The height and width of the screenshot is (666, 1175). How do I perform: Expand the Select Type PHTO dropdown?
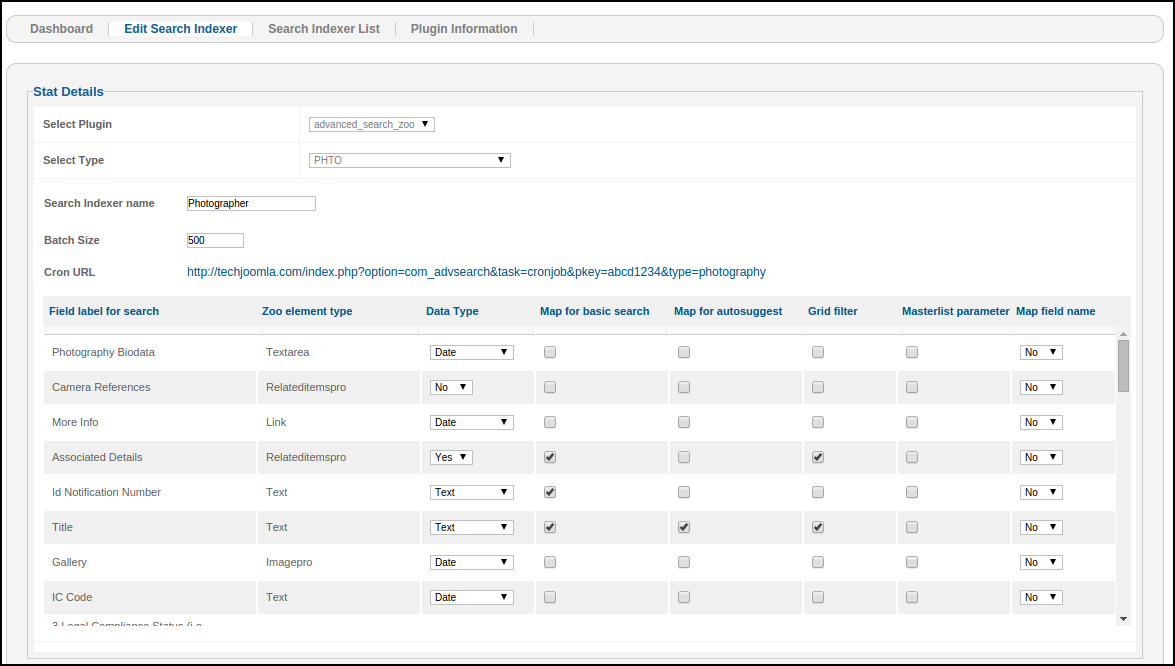coord(409,160)
